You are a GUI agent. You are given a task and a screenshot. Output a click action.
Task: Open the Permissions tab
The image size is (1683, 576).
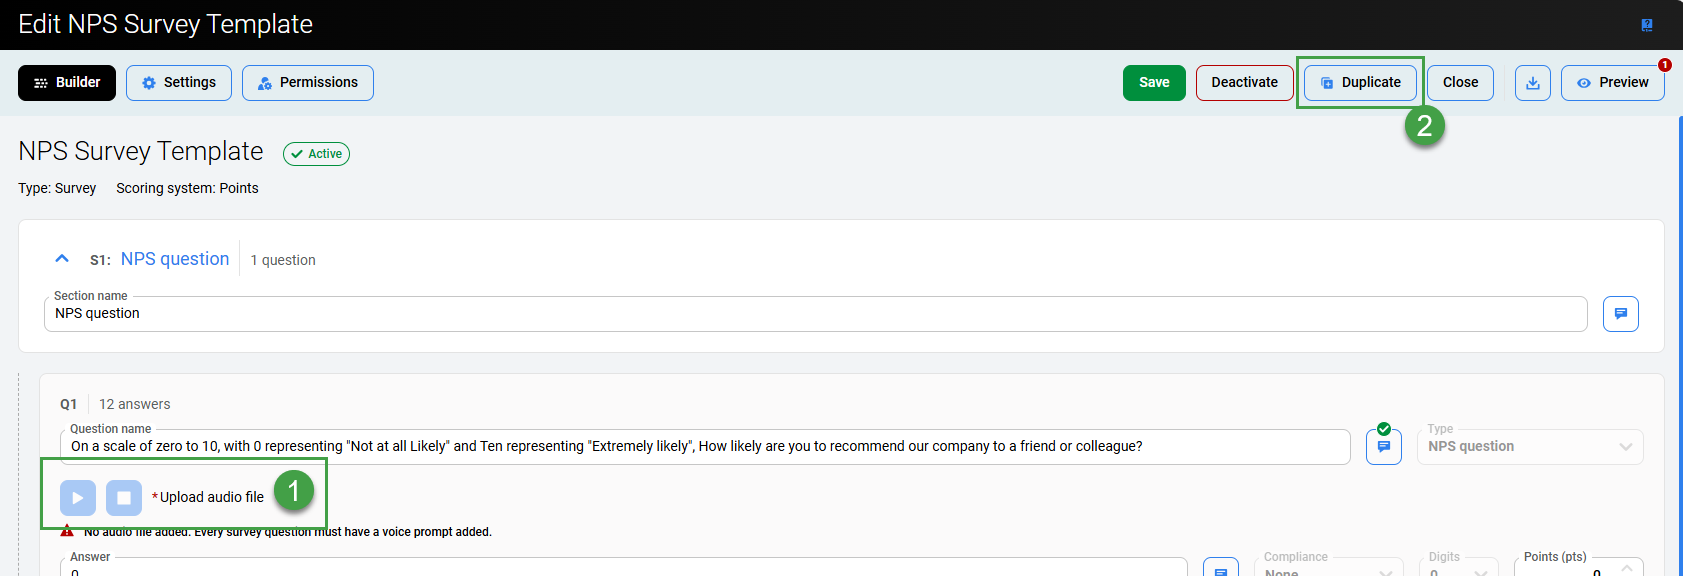[308, 83]
